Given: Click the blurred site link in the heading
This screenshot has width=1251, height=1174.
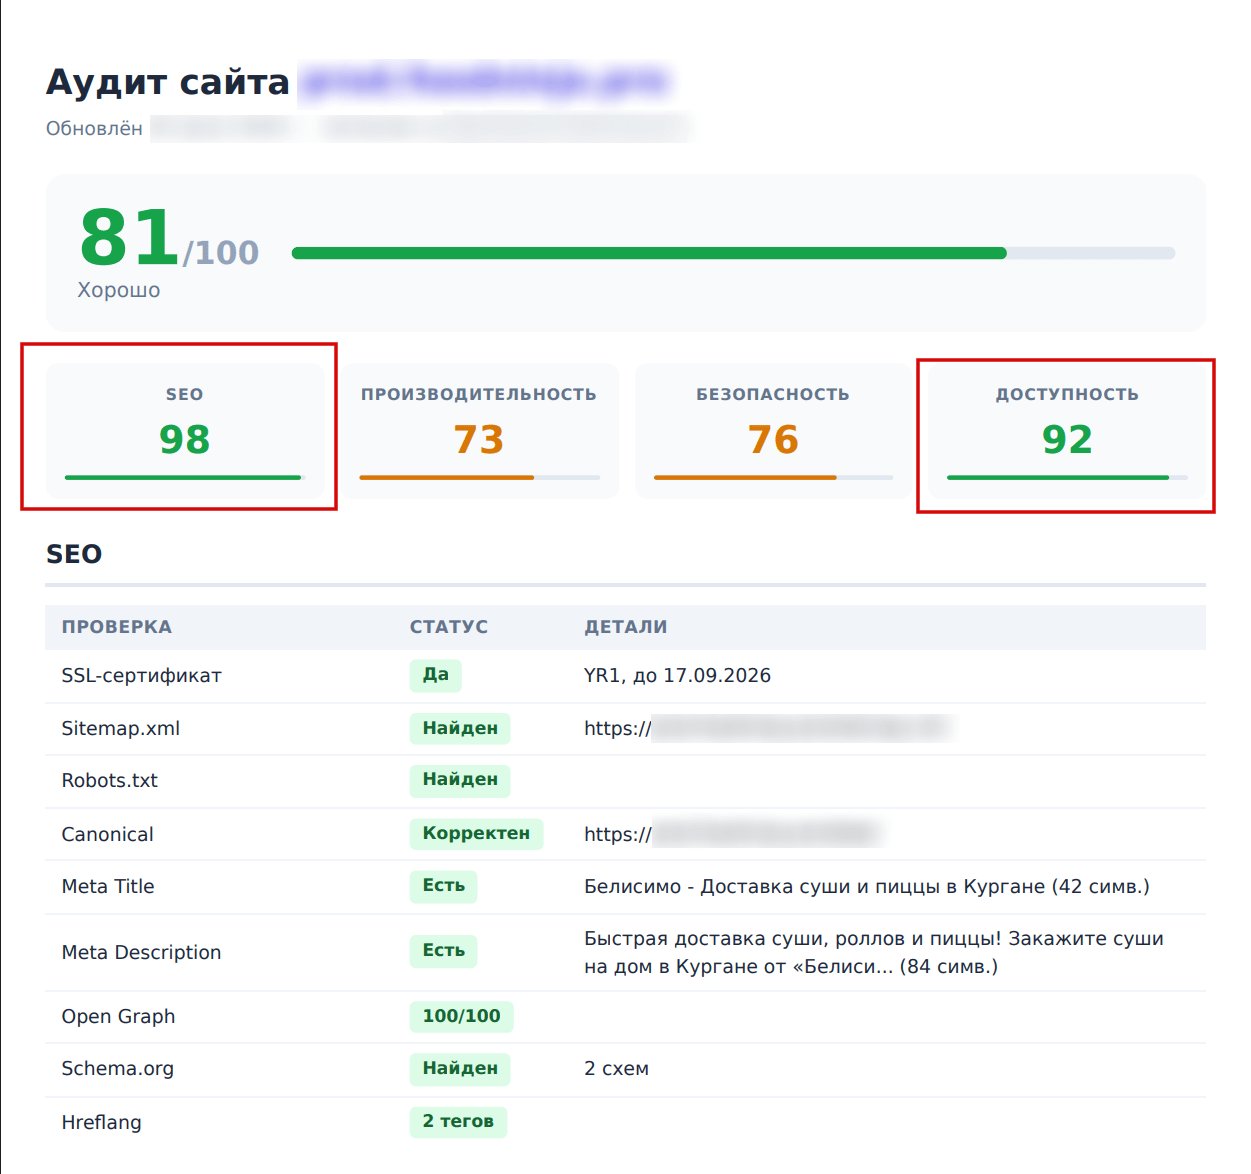Looking at the screenshot, I should 485,81.
